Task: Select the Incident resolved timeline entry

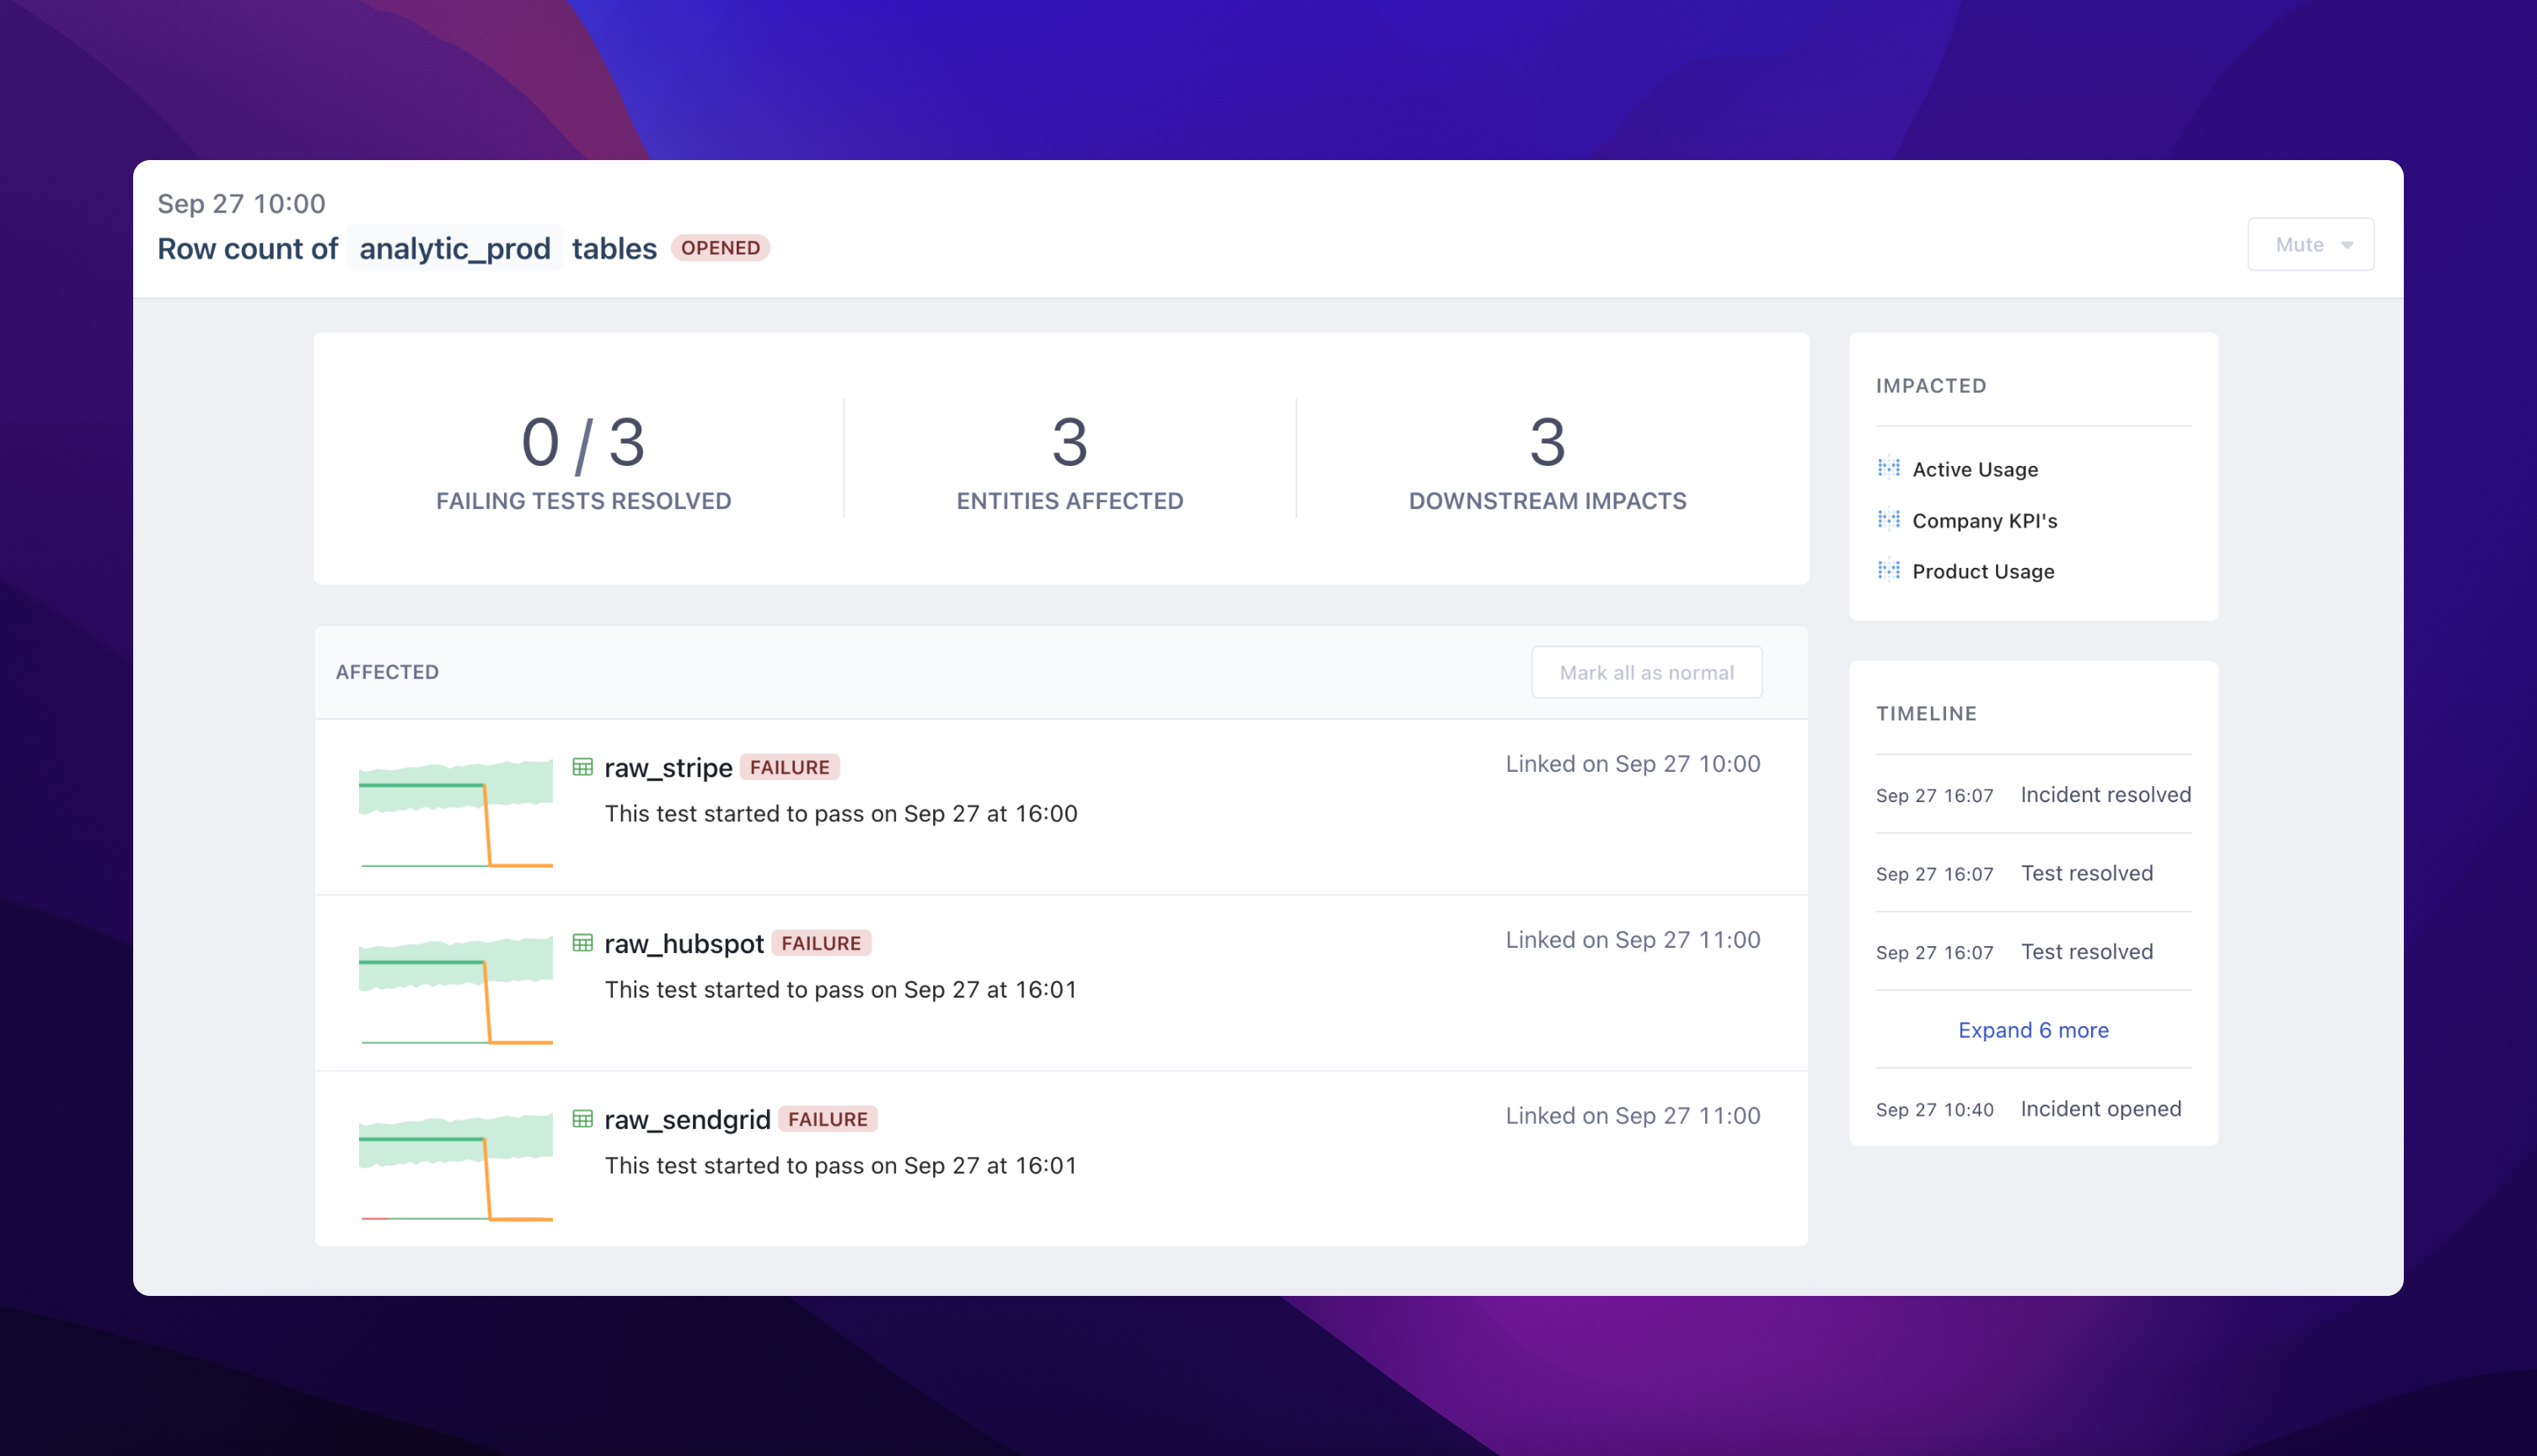Action: tap(2033, 795)
